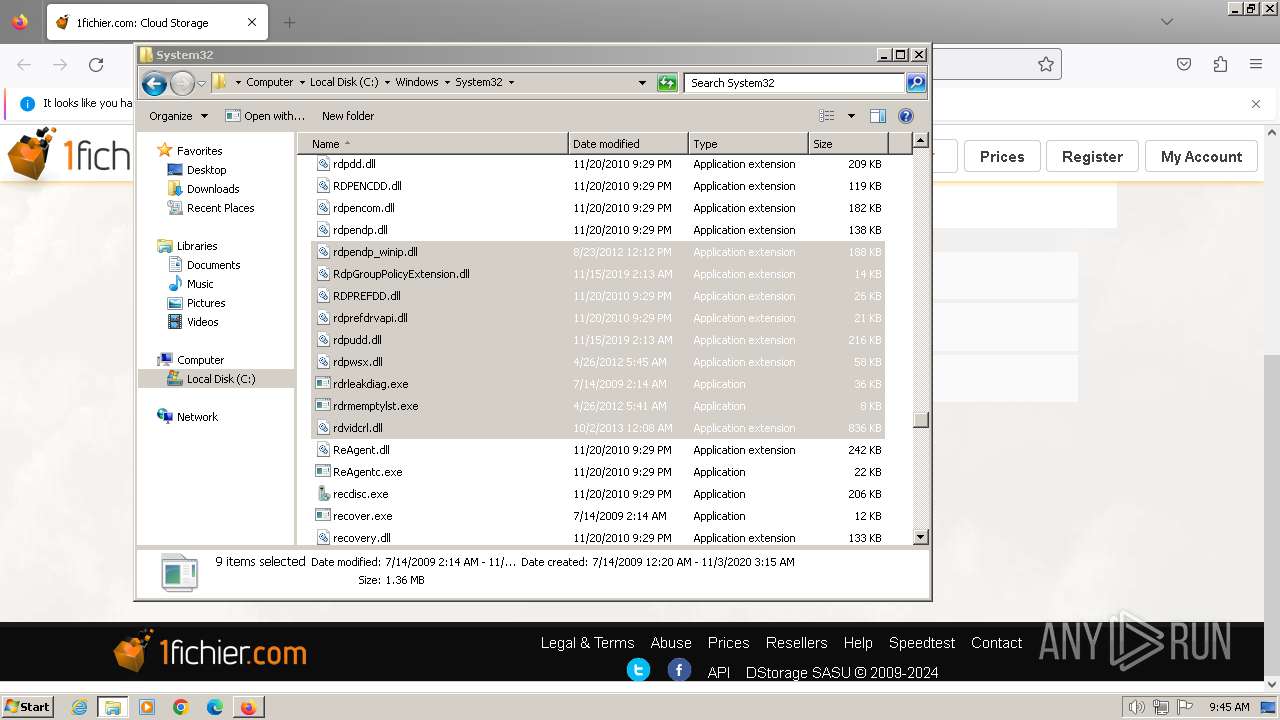Select Downloads in navigation pane
This screenshot has width=1280, height=720.
tap(212, 189)
